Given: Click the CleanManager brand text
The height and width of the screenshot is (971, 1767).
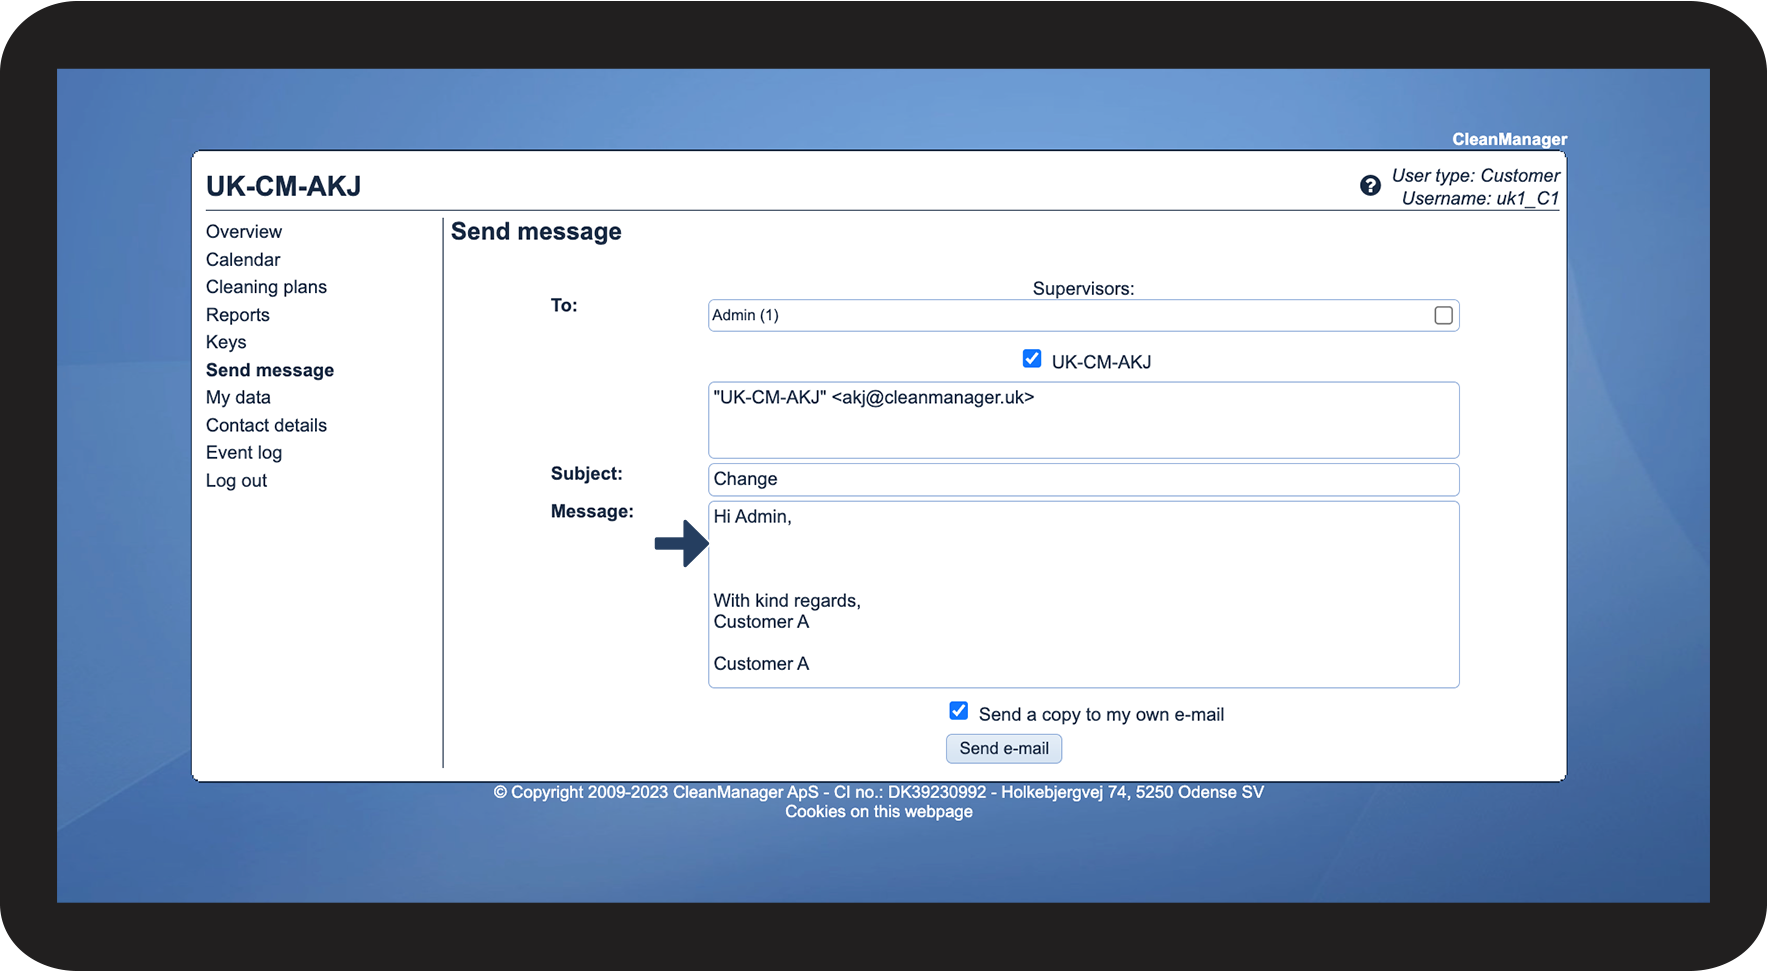Looking at the screenshot, I should coord(1509,139).
